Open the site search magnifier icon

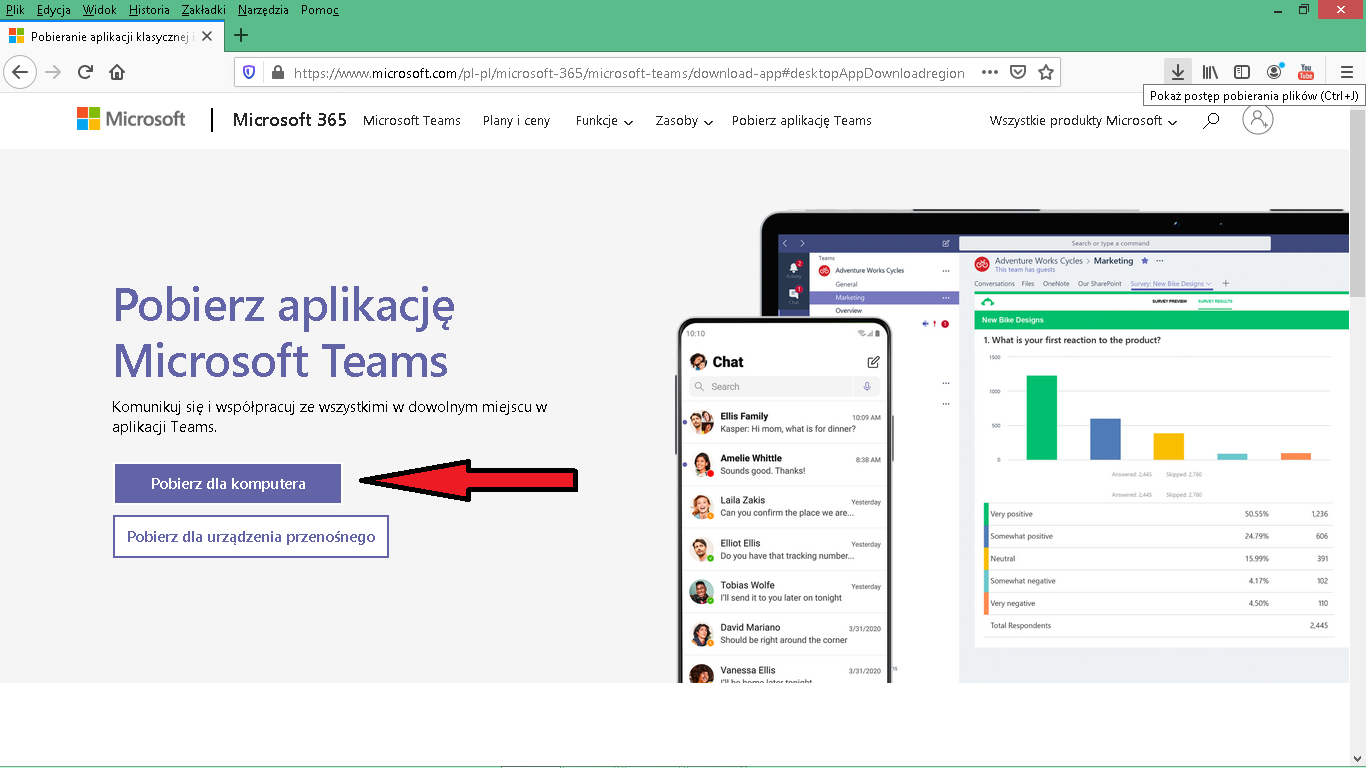[1211, 121]
